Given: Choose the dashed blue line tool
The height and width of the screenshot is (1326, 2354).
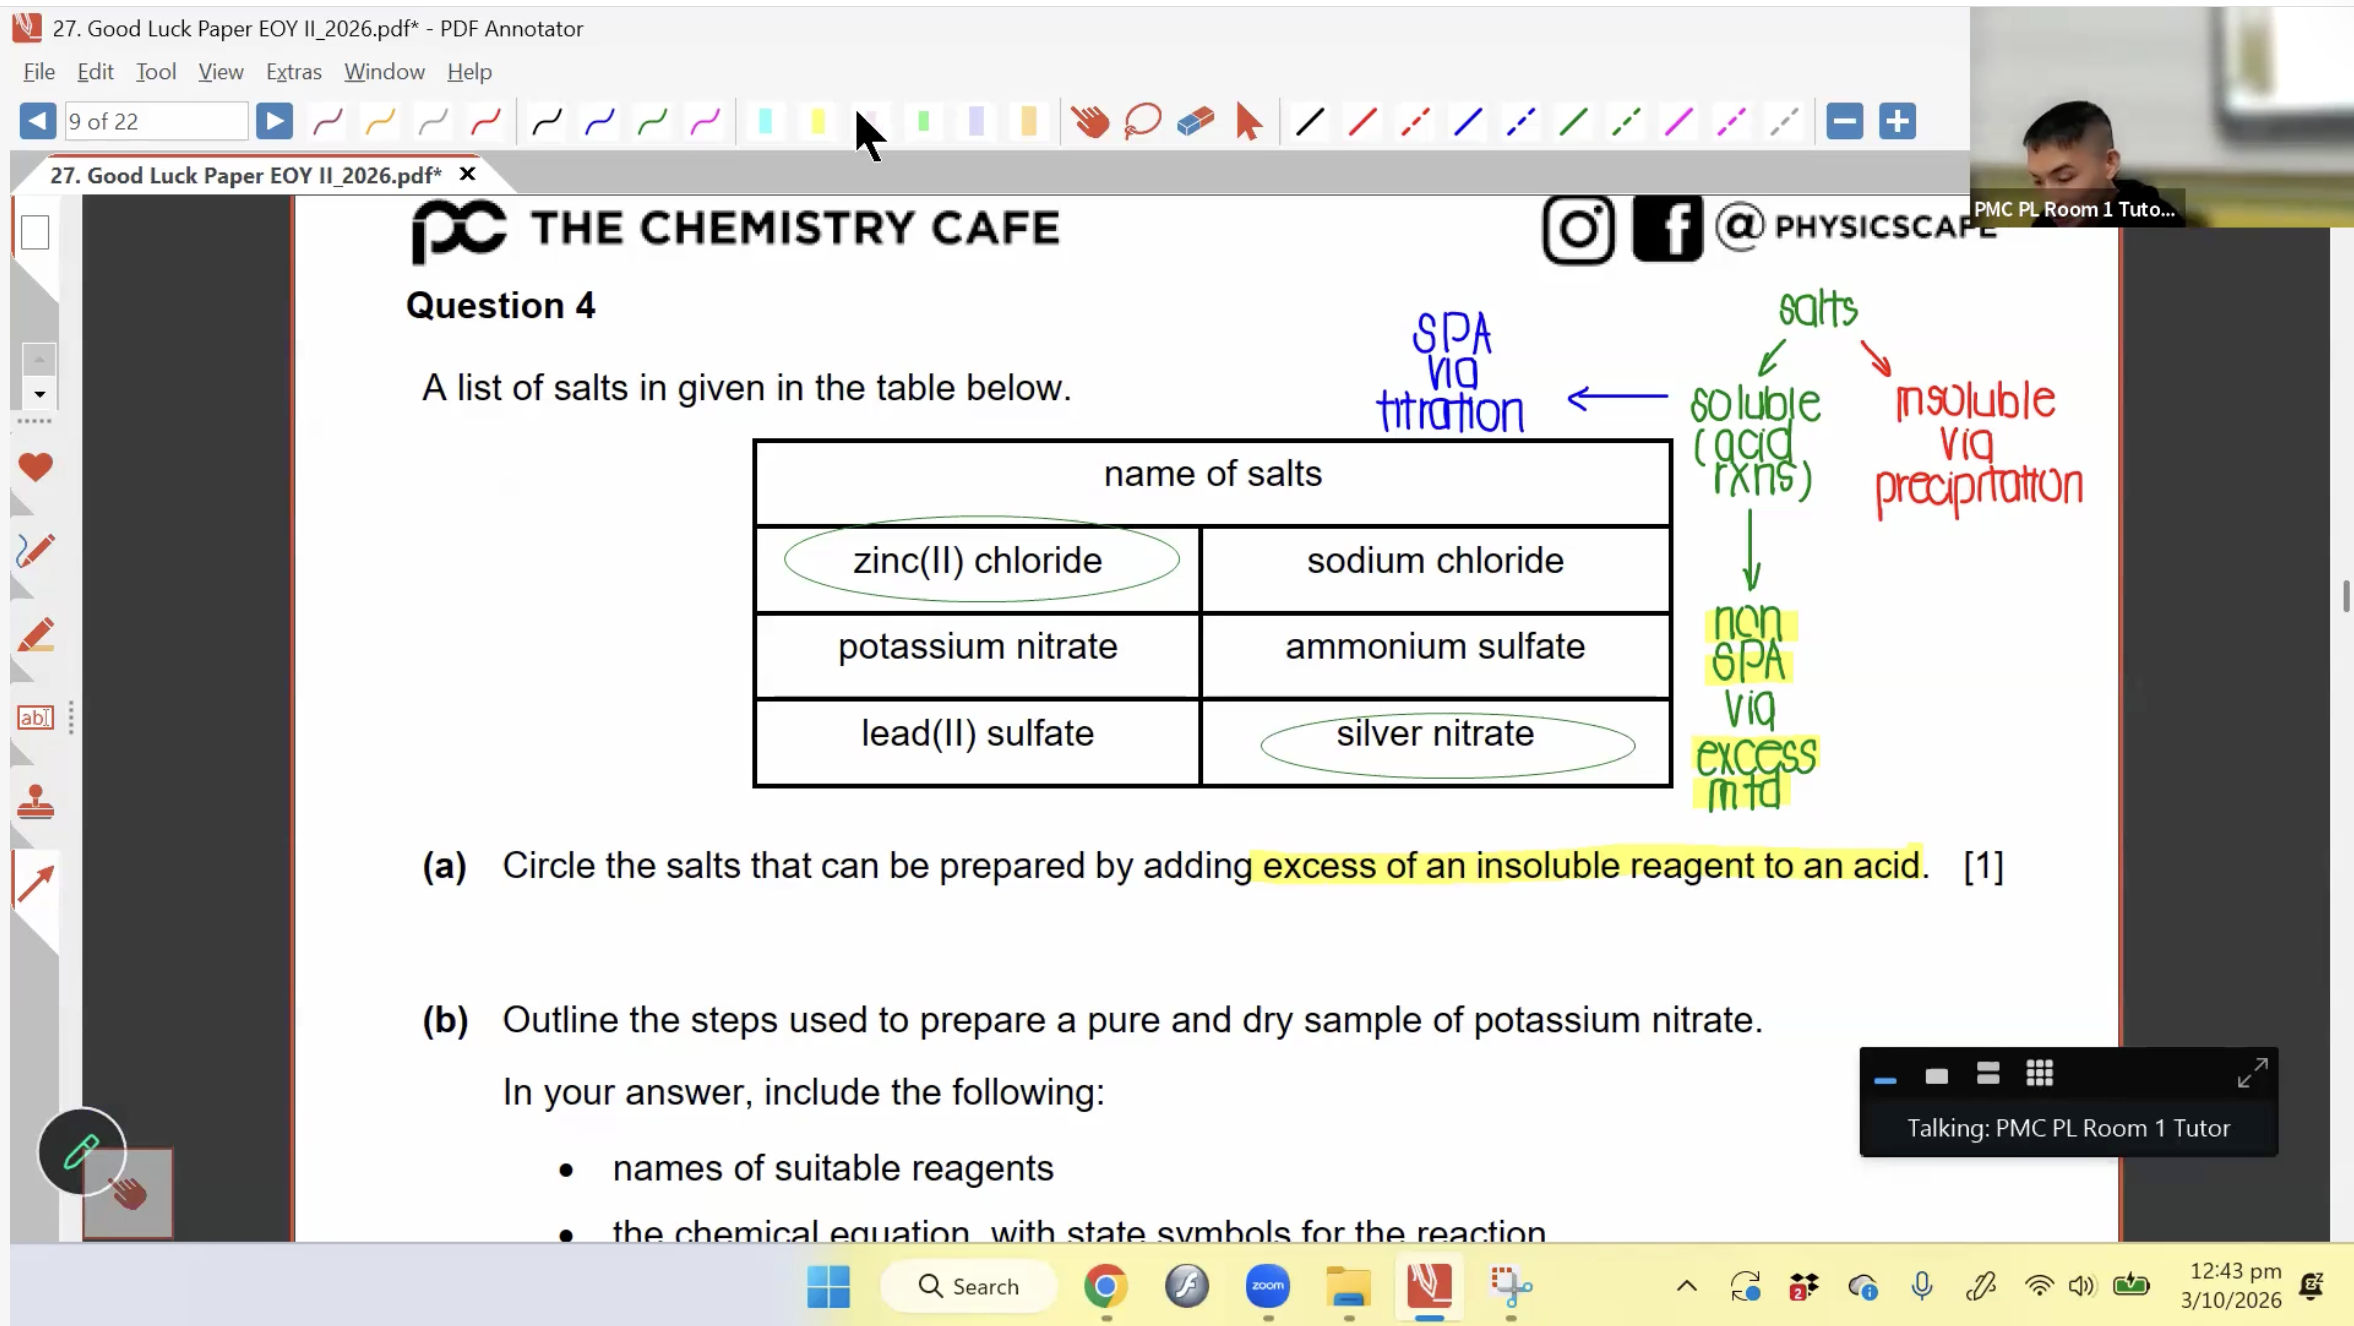Looking at the screenshot, I should [1520, 122].
